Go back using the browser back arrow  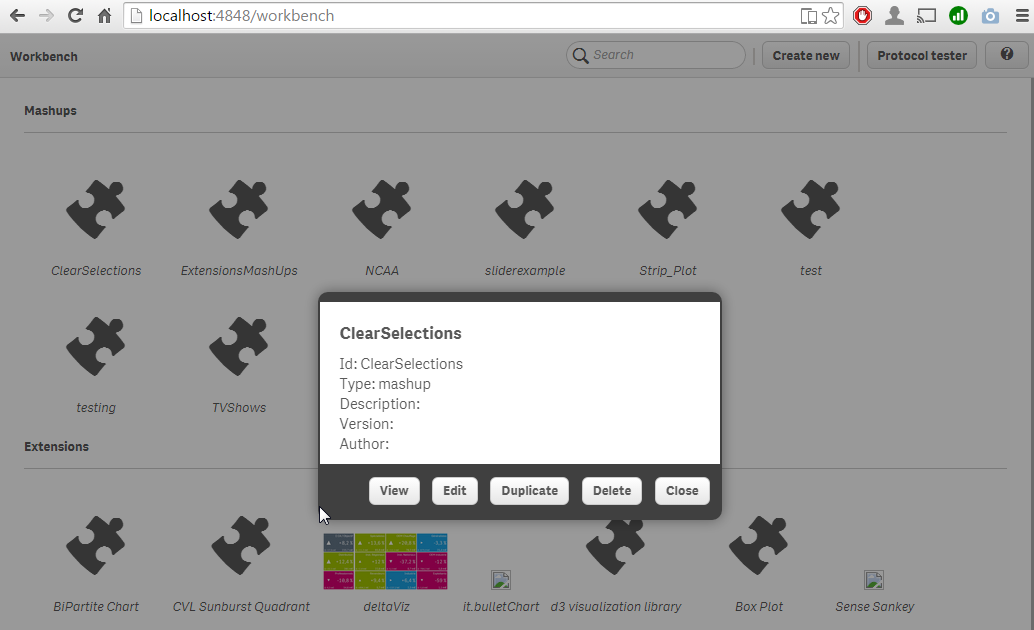(17, 15)
